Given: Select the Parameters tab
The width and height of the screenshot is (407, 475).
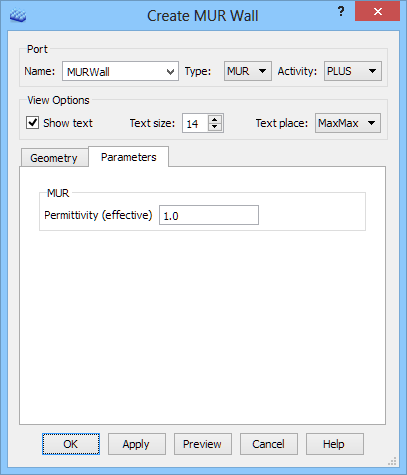Looking at the screenshot, I should point(129,157).
